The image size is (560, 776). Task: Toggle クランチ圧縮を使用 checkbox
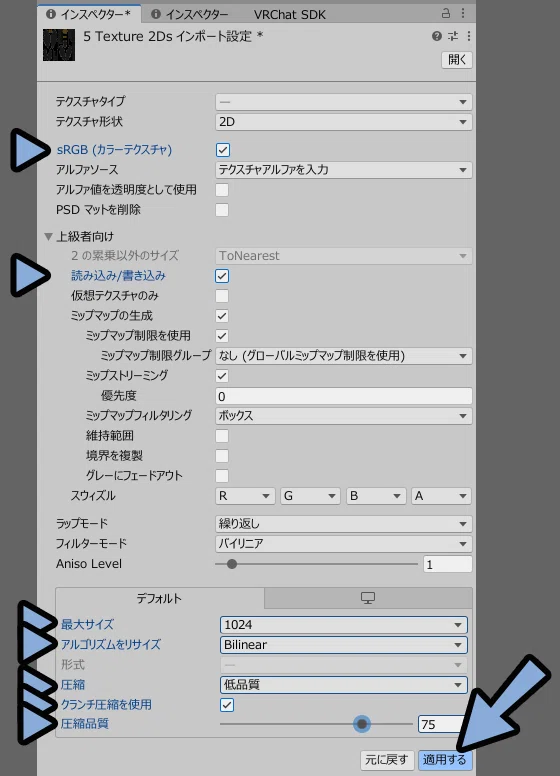(x=227, y=705)
